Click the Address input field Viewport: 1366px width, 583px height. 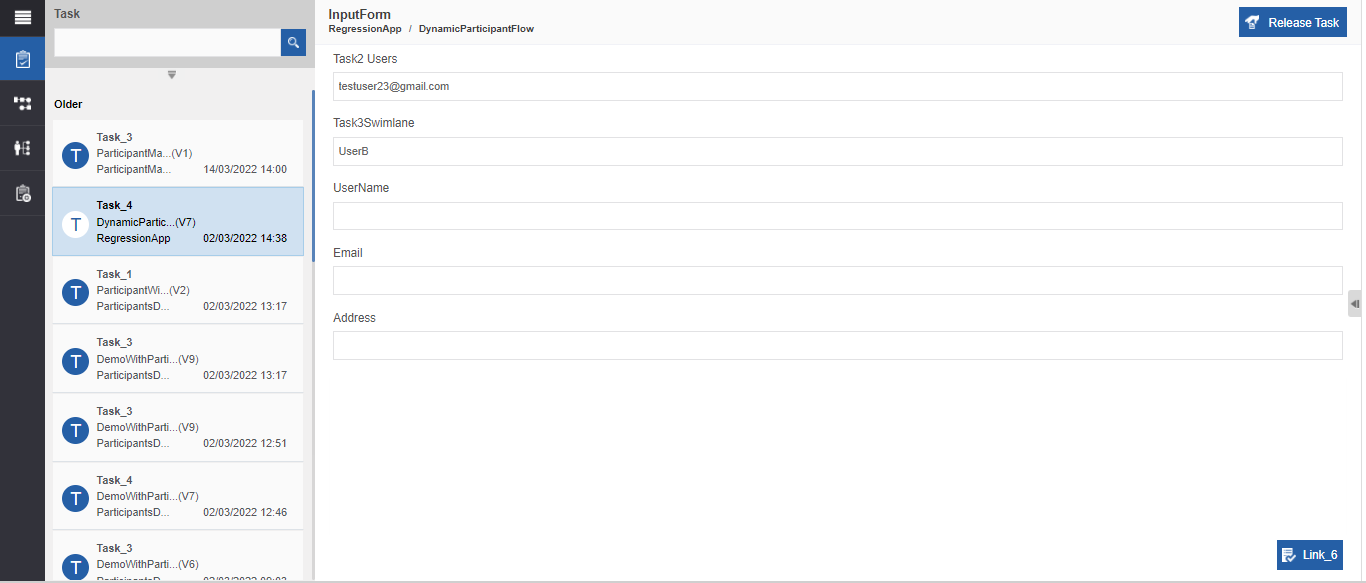click(x=837, y=345)
